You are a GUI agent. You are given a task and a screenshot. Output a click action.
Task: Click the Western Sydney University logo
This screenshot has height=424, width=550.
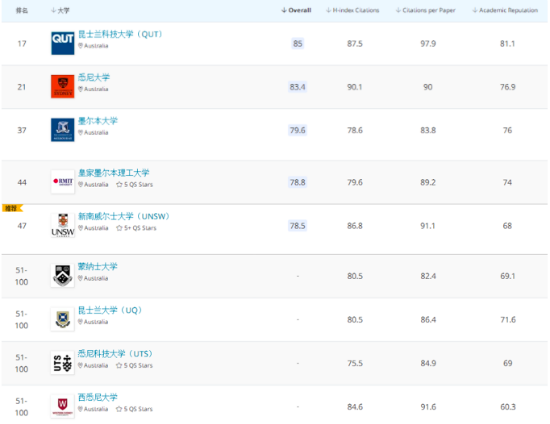tap(62, 406)
